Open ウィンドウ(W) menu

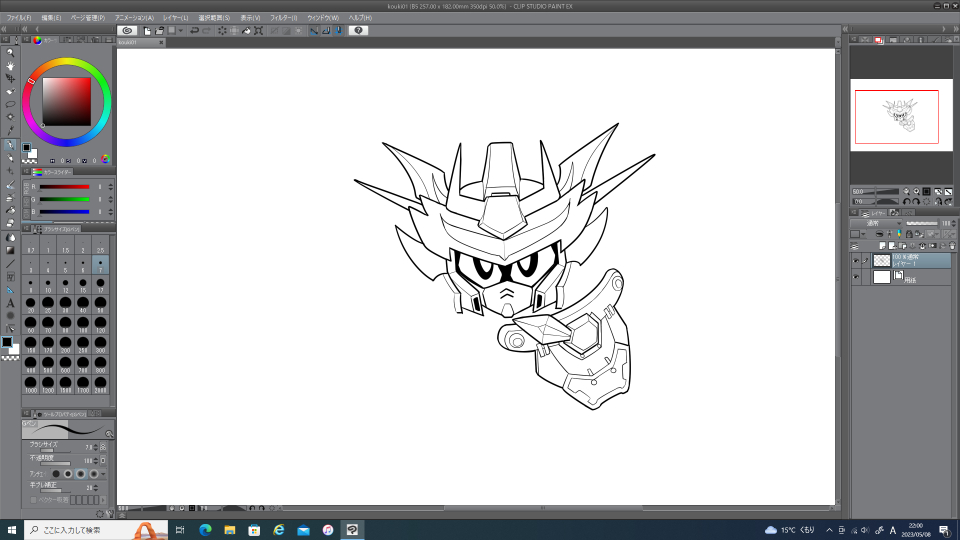click(x=323, y=18)
